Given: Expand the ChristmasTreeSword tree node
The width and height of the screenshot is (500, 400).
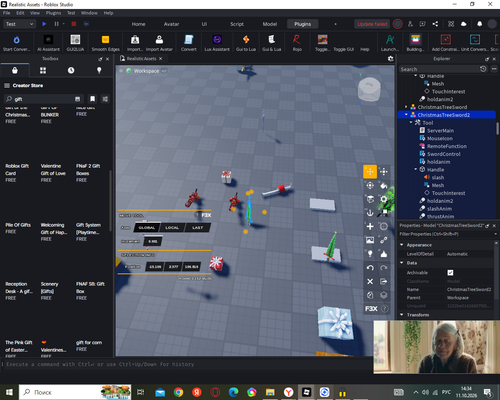Looking at the screenshot, I should pos(406,107).
